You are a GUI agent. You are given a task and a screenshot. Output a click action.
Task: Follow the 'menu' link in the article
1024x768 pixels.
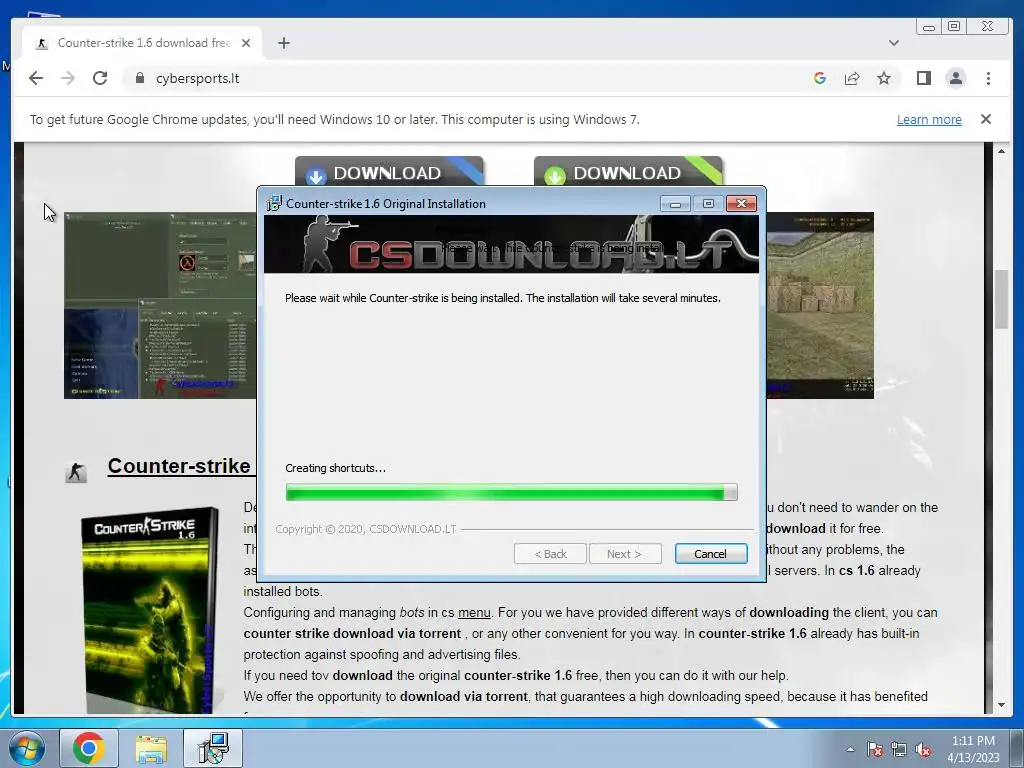[474, 613]
